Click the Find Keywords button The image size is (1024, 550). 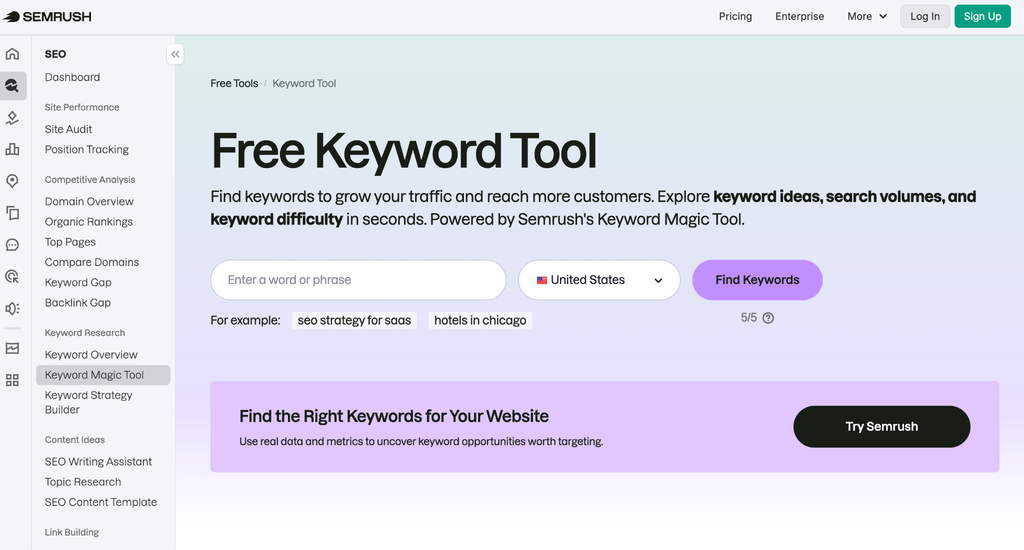757,280
